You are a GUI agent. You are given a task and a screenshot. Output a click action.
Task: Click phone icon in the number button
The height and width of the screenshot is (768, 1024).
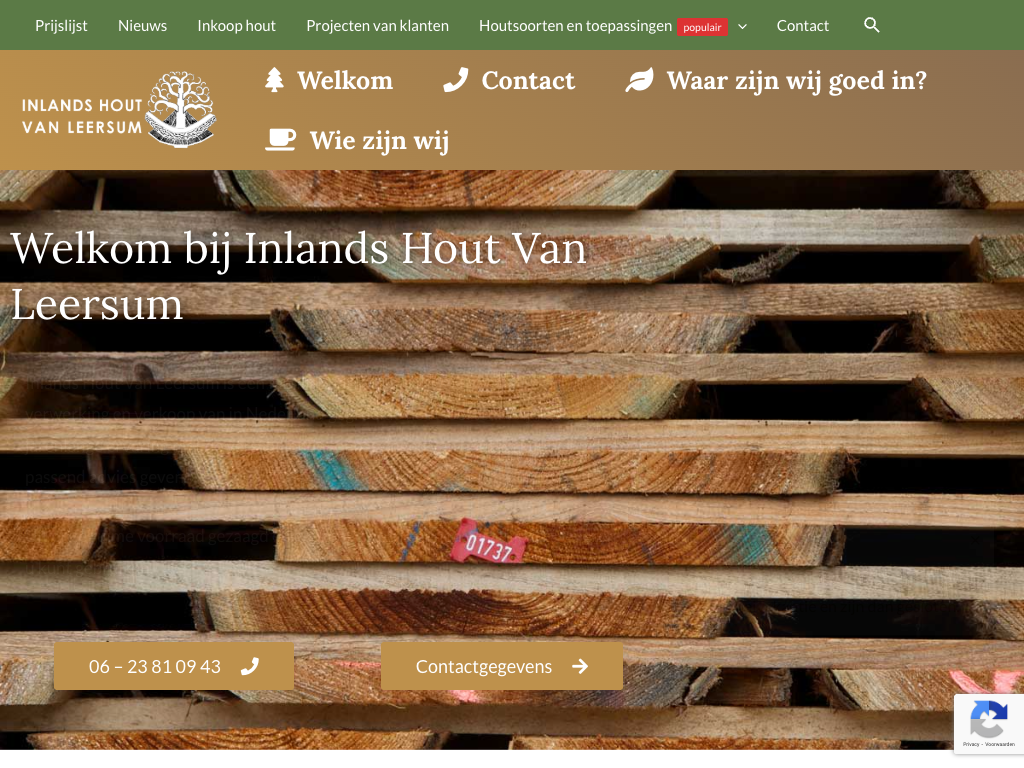coord(250,666)
